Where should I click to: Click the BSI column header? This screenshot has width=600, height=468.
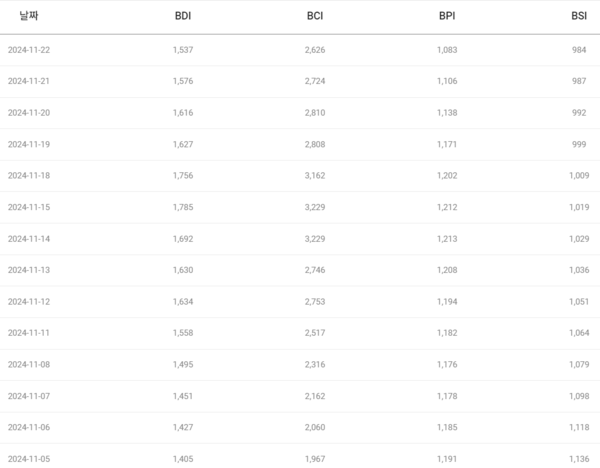(580, 16)
